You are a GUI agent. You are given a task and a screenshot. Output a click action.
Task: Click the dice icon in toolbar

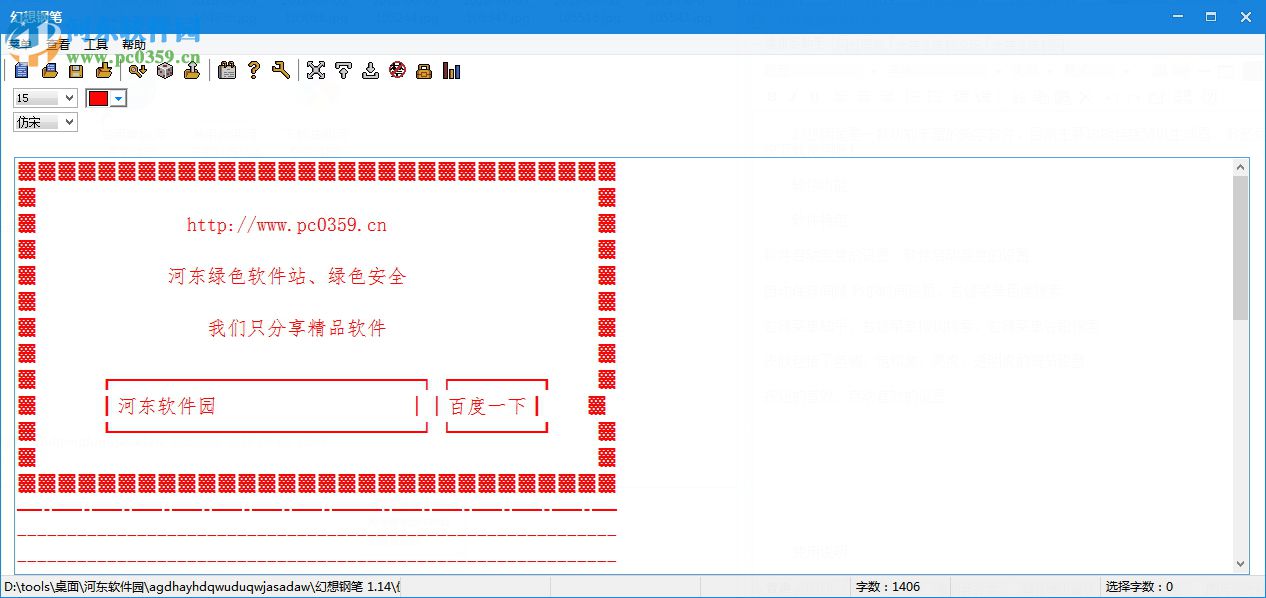(x=165, y=70)
